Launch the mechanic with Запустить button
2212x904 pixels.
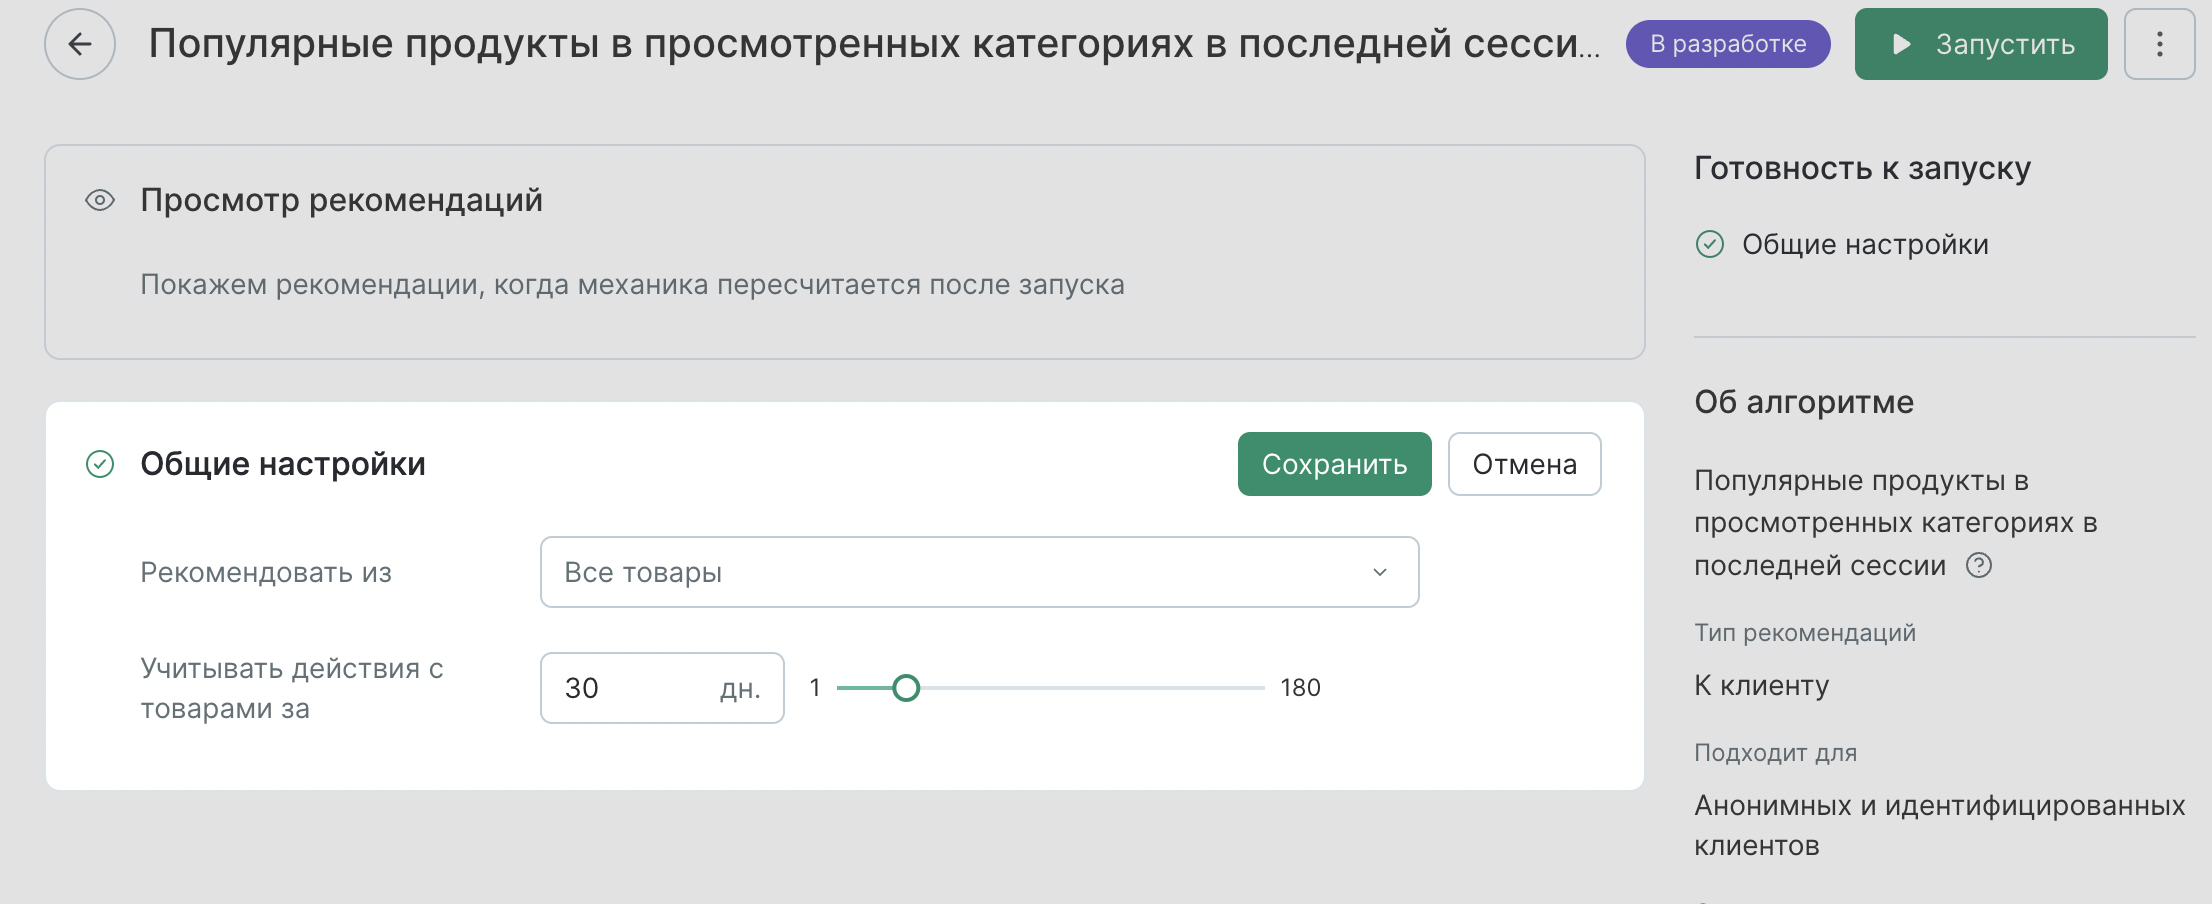coord(1981,44)
